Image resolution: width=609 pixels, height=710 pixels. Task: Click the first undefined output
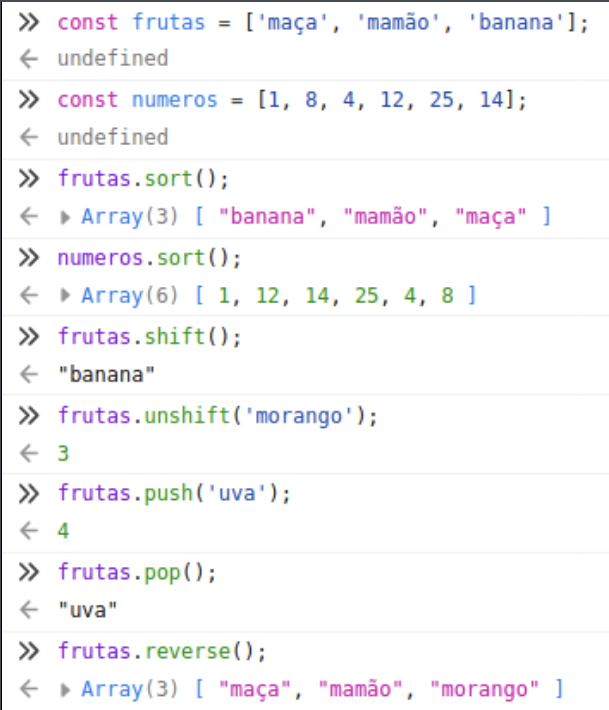pyautogui.click(x=113, y=59)
